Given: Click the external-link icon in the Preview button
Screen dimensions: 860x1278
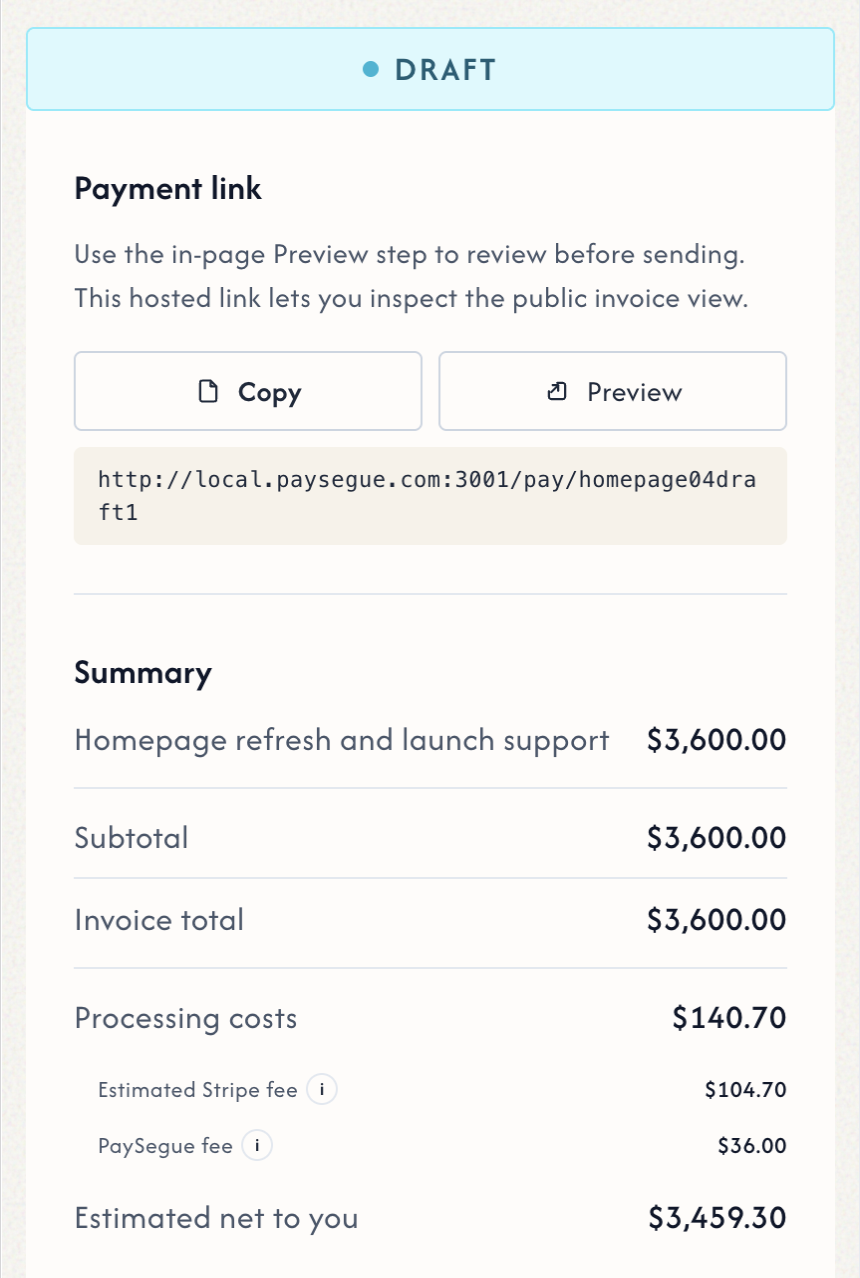Looking at the screenshot, I should pyautogui.click(x=556, y=392).
